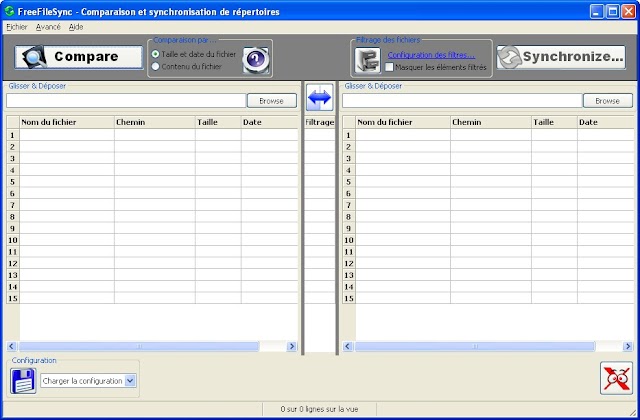Click left grid scrollbar left arrow
The image size is (640, 420).
[11, 347]
